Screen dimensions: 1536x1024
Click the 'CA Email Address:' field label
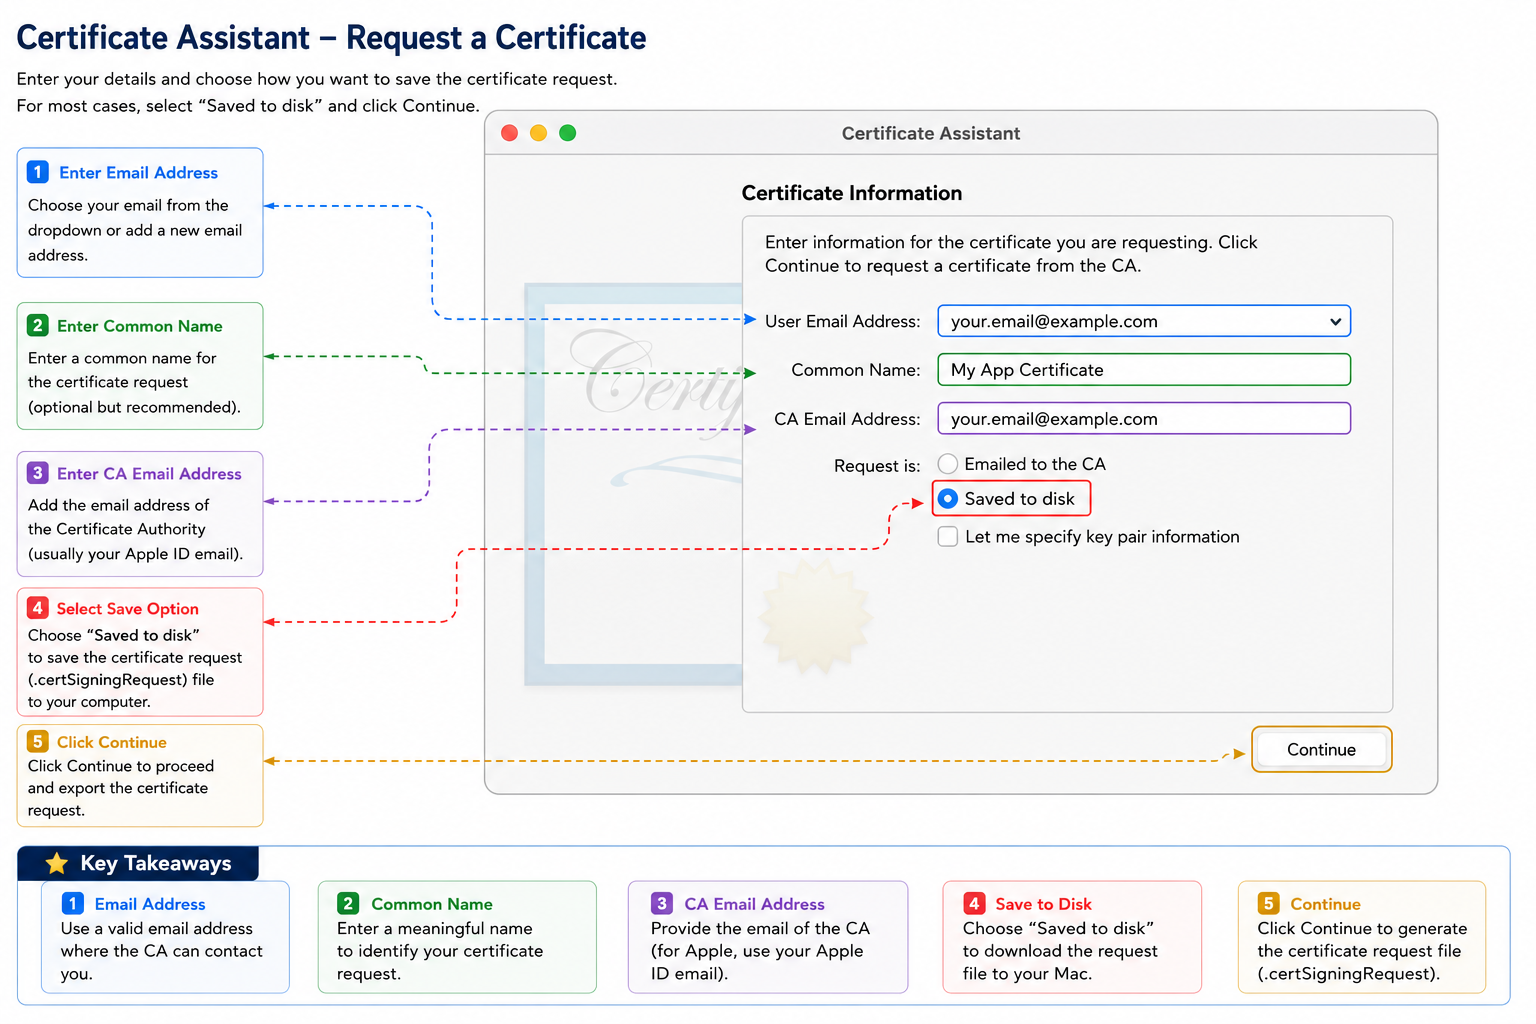click(x=847, y=419)
